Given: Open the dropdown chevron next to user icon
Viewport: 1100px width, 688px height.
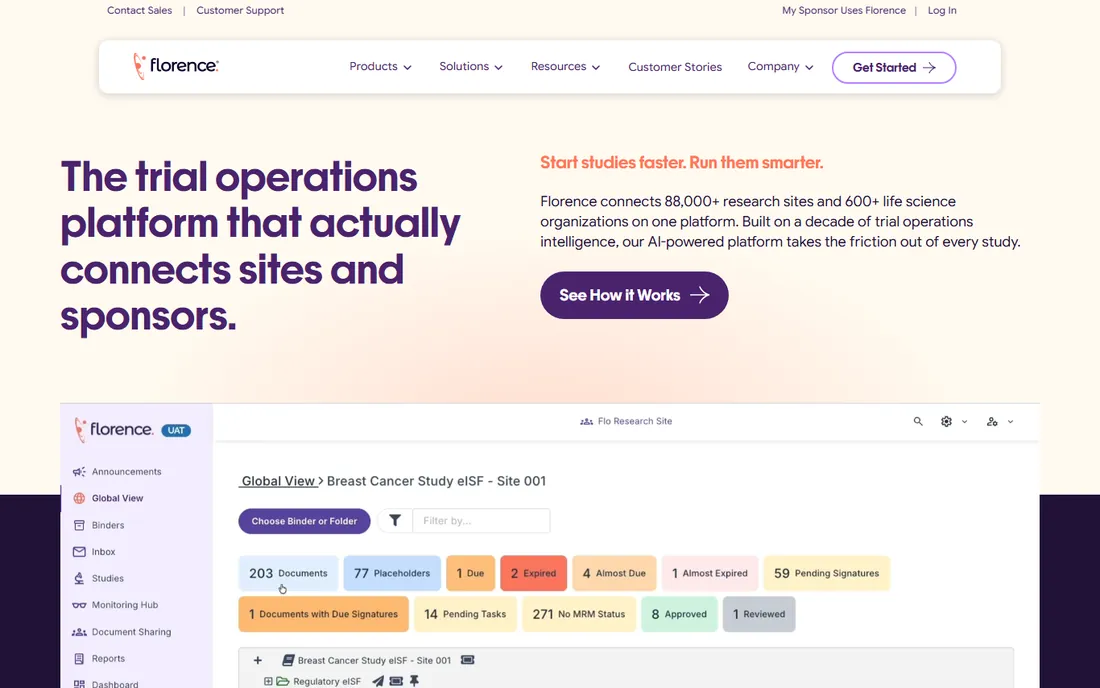Looking at the screenshot, I should click(1010, 421).
